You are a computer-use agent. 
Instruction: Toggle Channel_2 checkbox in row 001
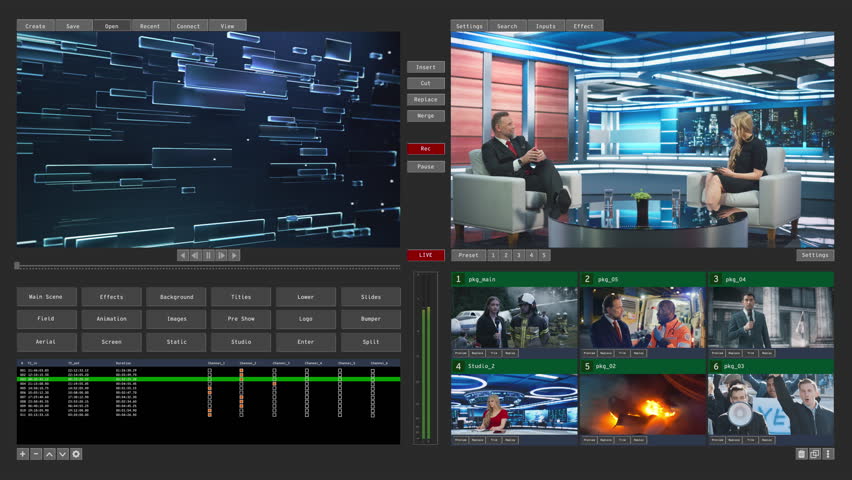[x=241, y=371]
